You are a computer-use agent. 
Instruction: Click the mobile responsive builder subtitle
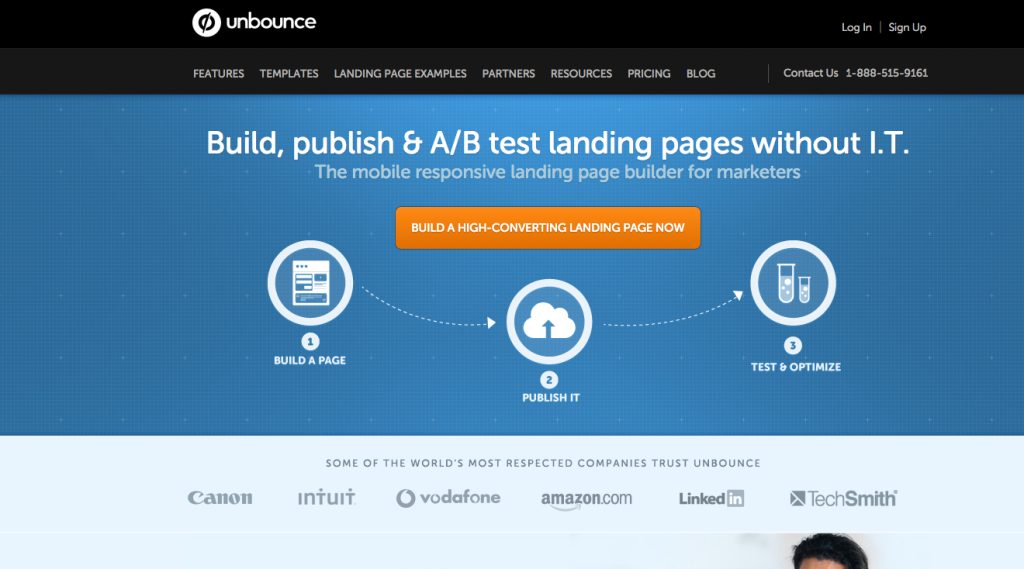[558, 172]
